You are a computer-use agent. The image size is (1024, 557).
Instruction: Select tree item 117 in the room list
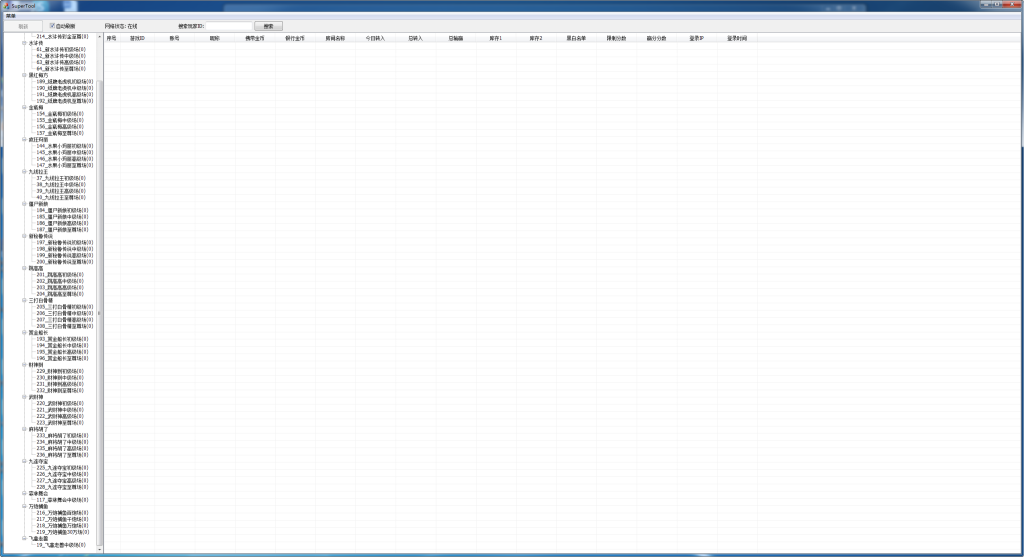(x=62, y=500)
